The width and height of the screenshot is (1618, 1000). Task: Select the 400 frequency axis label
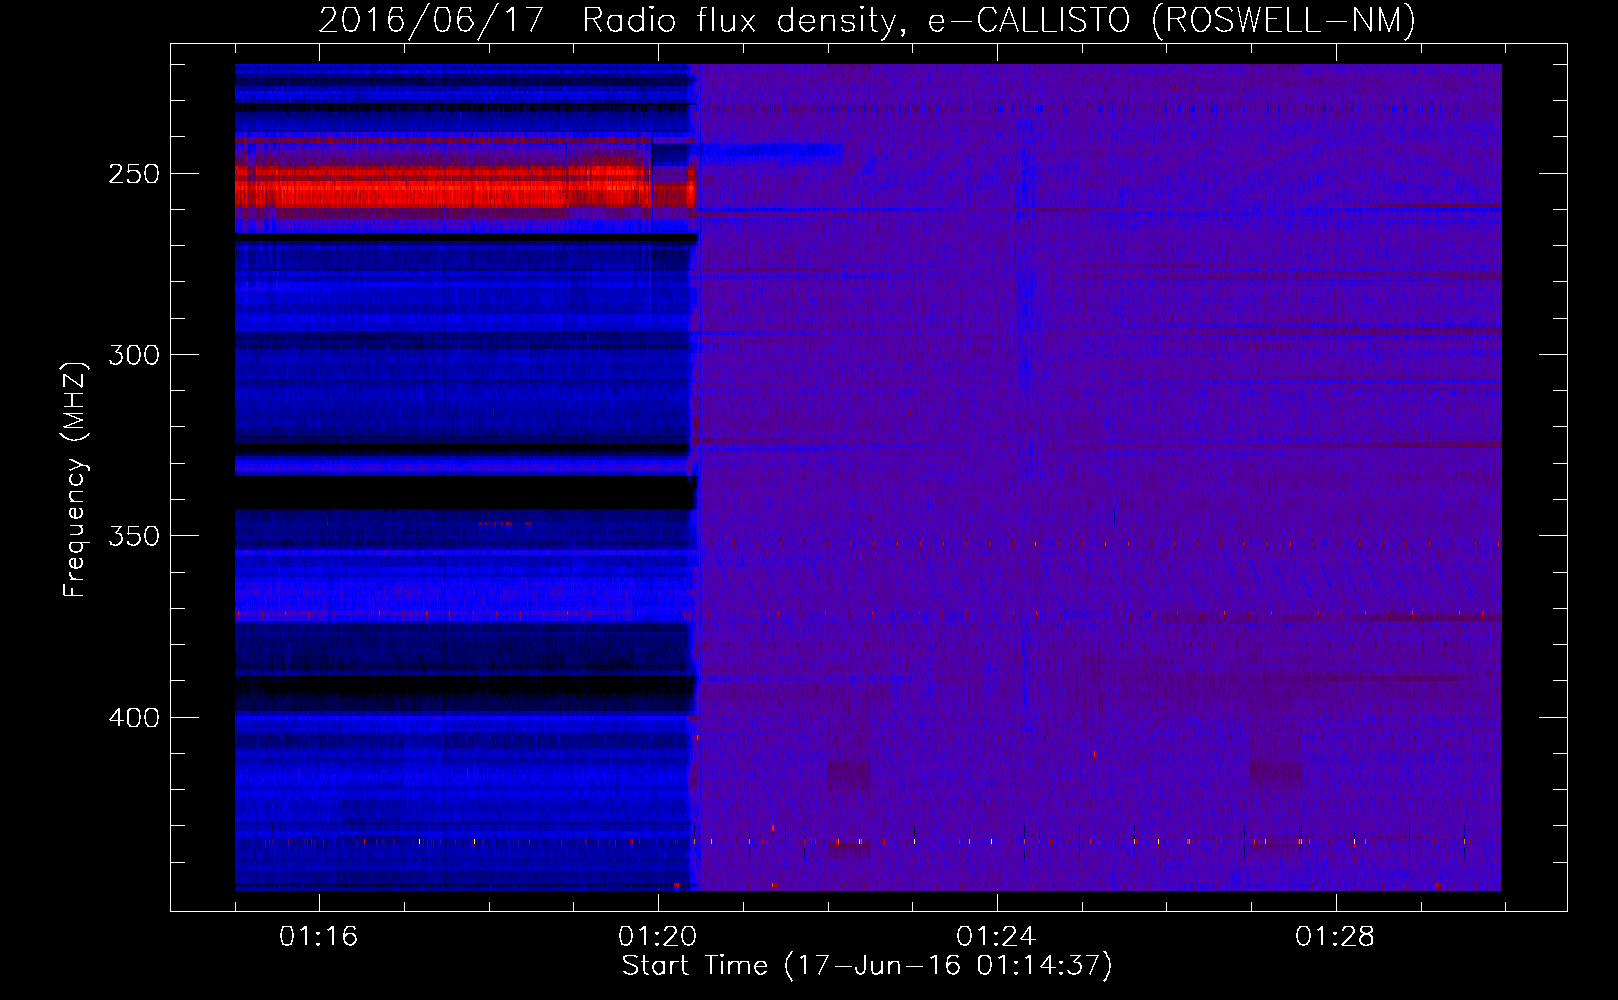click(134, 718)
